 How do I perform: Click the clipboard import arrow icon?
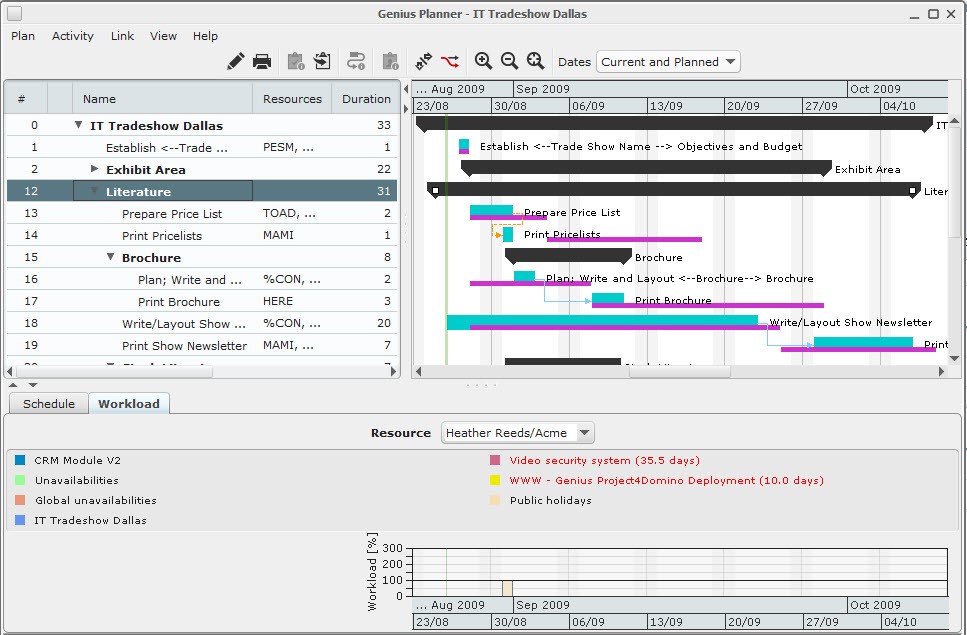[x=322, y=62]
